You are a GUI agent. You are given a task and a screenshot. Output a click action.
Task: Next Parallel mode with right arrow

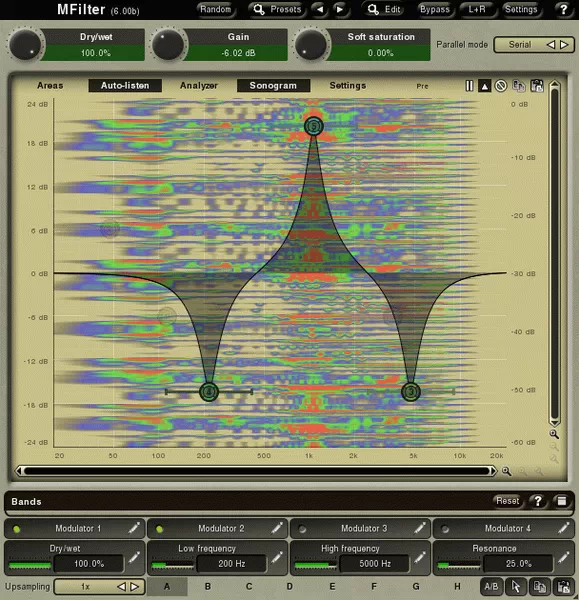(x=564, y=45)
